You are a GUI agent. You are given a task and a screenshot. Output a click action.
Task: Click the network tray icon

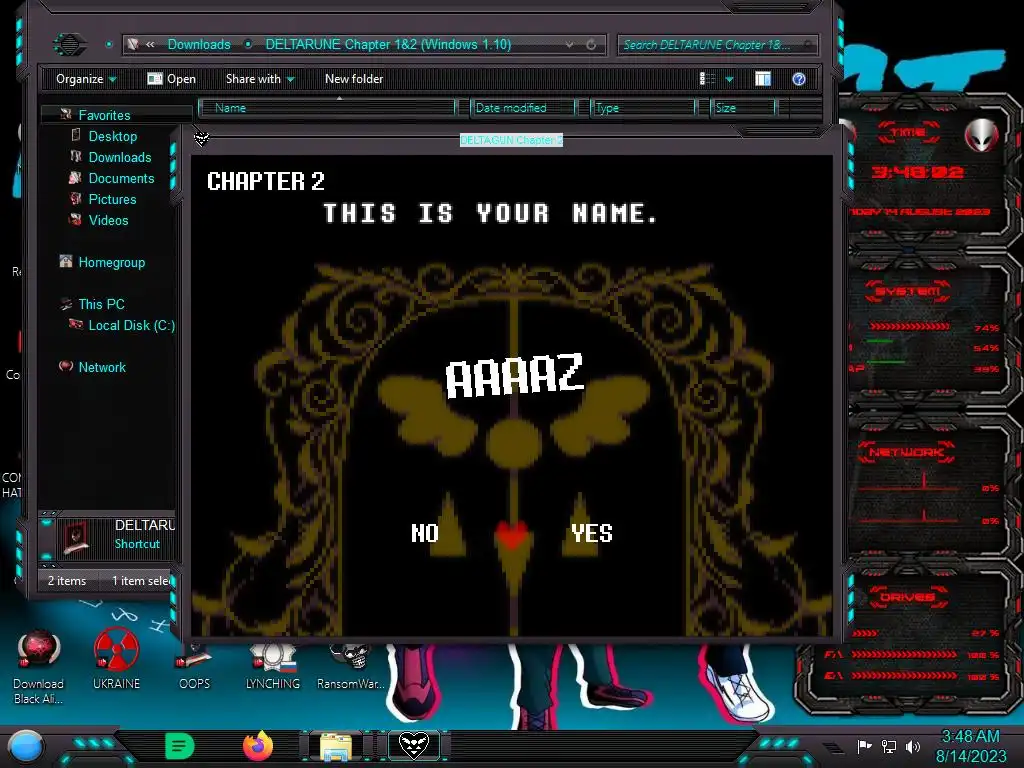[889, 746]
